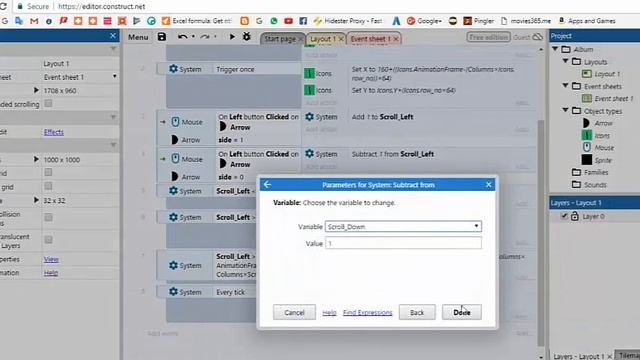
Task: Click the Gmail bookmark icon
Action: [x=34, y=21]
